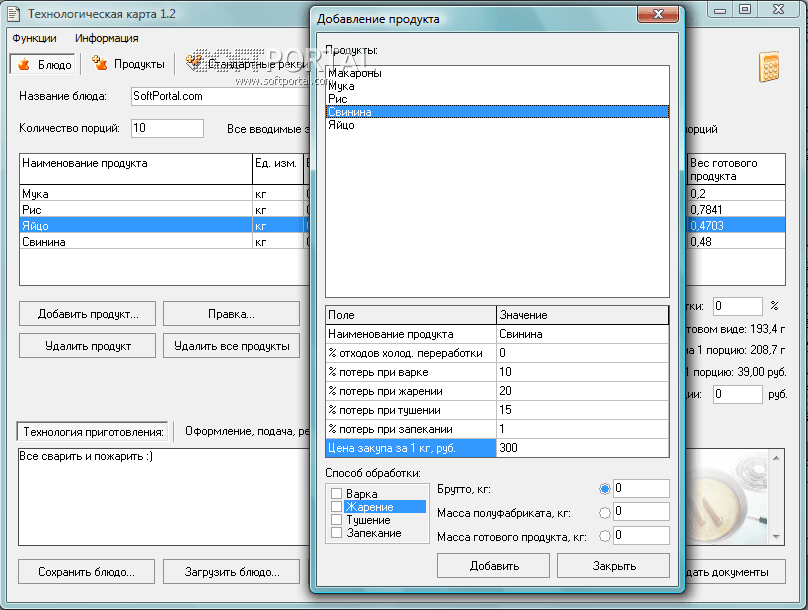Check the Жарение processing method

(x=336, y=507)
